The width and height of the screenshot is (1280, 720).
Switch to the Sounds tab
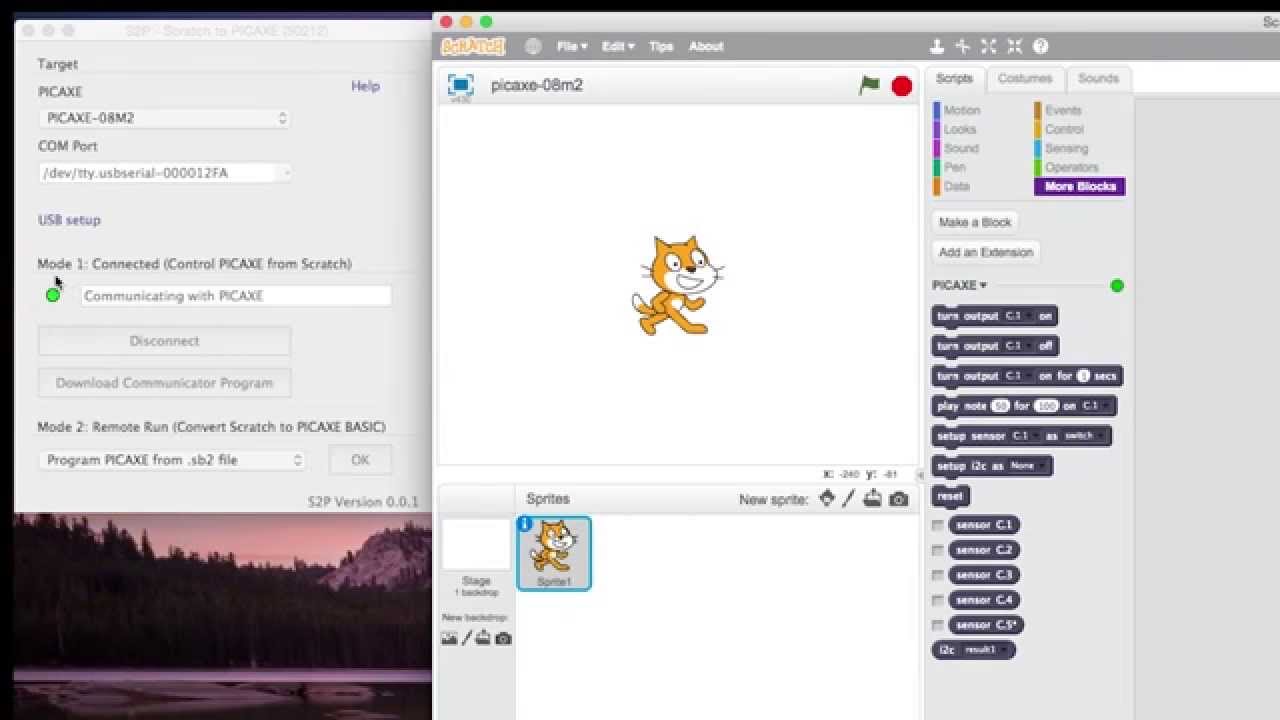1098,78
